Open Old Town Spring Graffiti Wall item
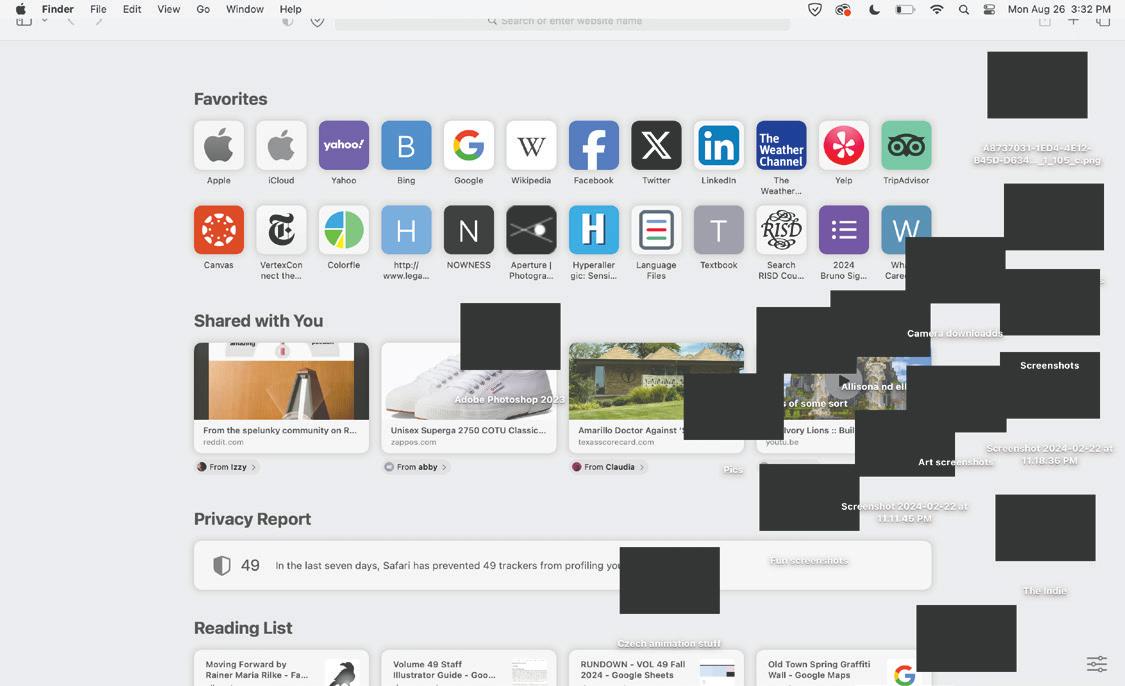 tap(844, 669)
